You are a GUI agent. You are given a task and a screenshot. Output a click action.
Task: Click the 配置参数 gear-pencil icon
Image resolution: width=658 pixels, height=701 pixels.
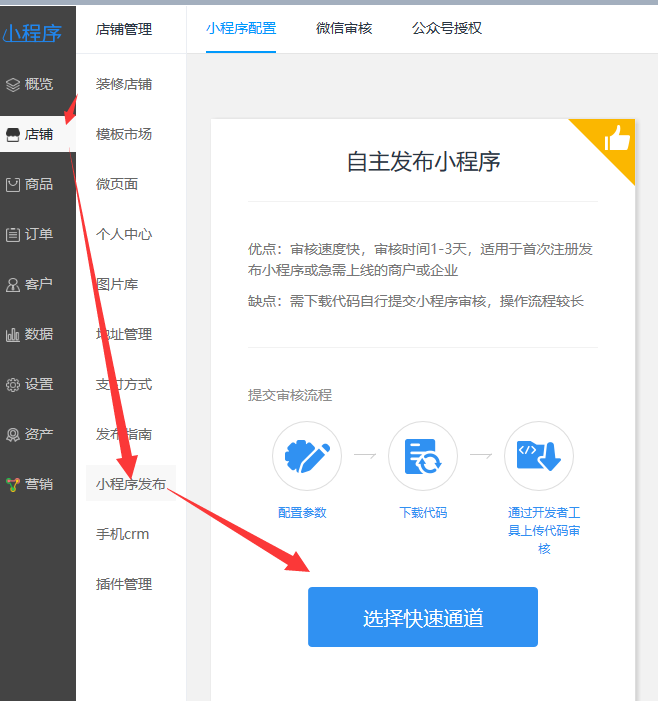(307, 456)
